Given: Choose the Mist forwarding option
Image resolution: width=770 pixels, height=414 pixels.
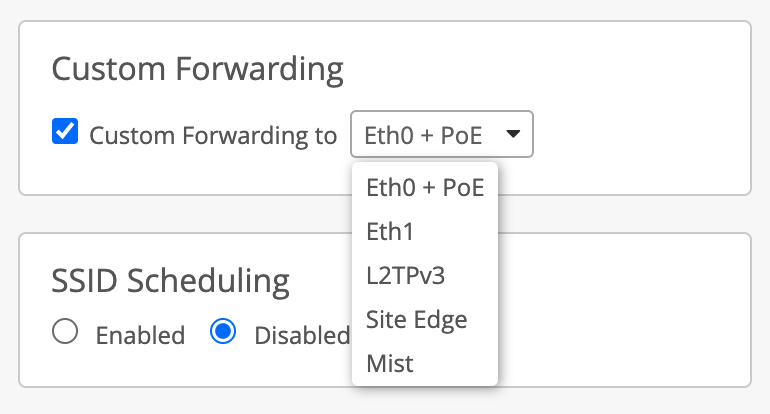Looking at the screenshot, I should (x=390, y=364).
